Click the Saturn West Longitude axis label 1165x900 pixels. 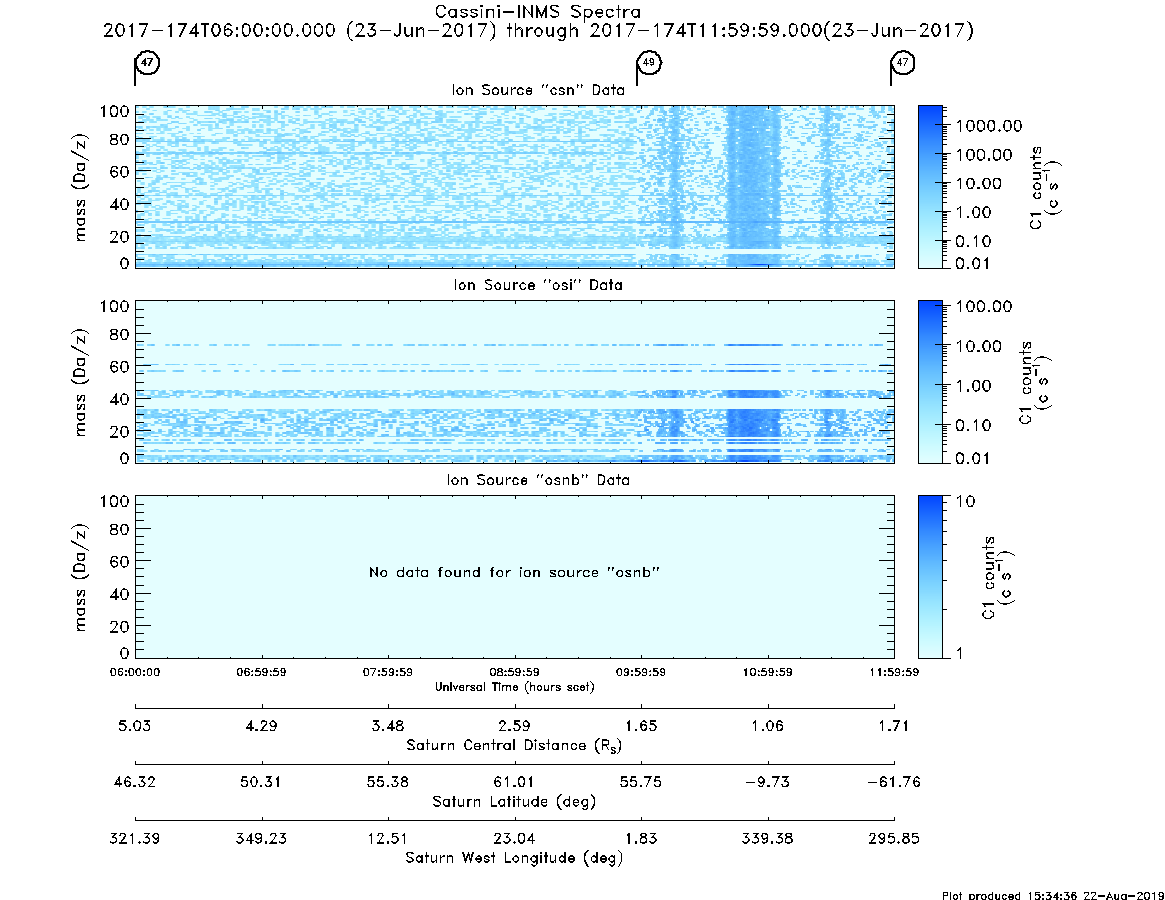(x=514, y=858)
